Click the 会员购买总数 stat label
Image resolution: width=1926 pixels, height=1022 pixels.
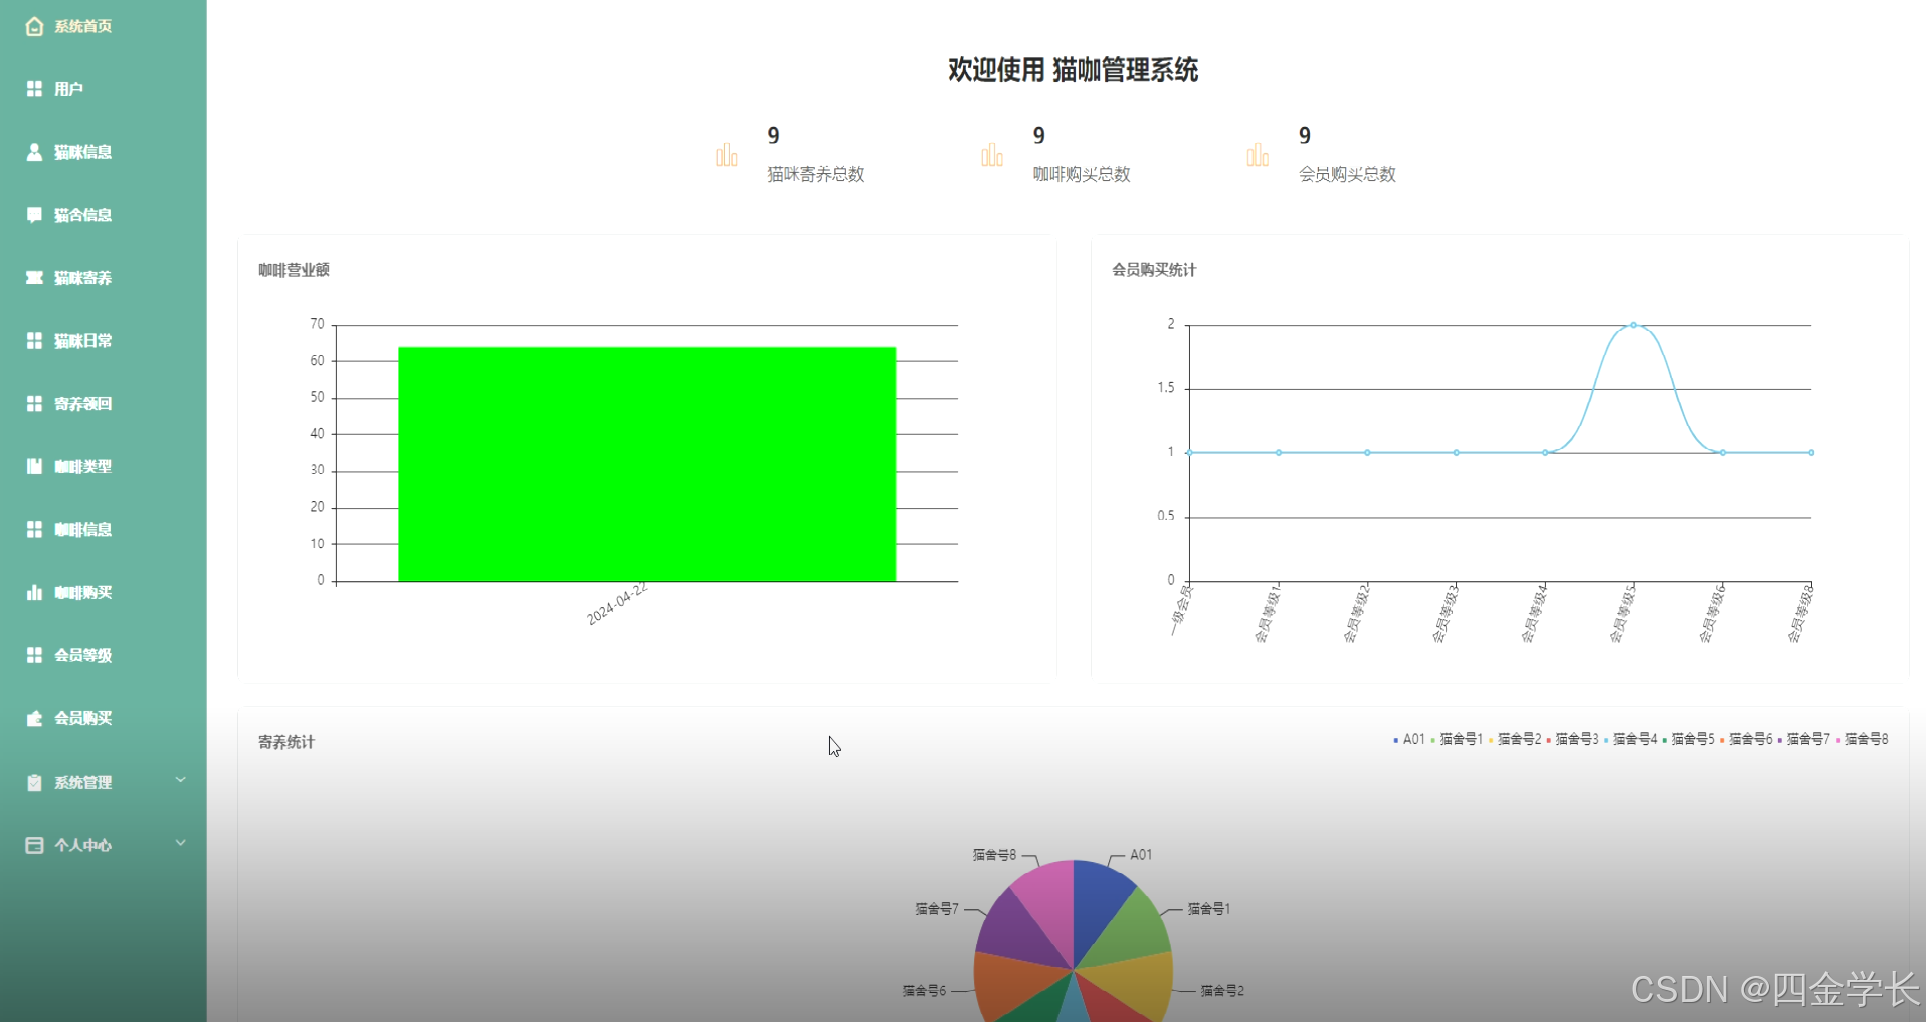(1347, 174)
